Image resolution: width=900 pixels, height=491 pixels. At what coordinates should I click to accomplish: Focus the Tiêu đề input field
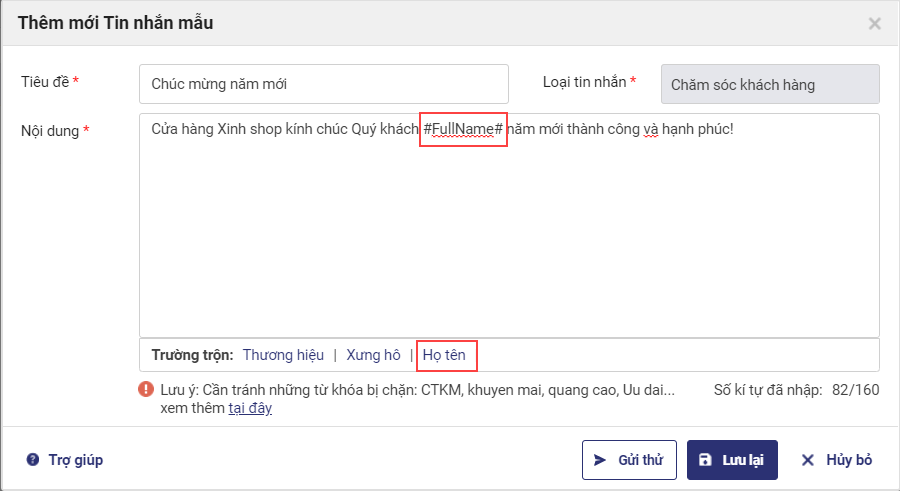click(323, 84)
